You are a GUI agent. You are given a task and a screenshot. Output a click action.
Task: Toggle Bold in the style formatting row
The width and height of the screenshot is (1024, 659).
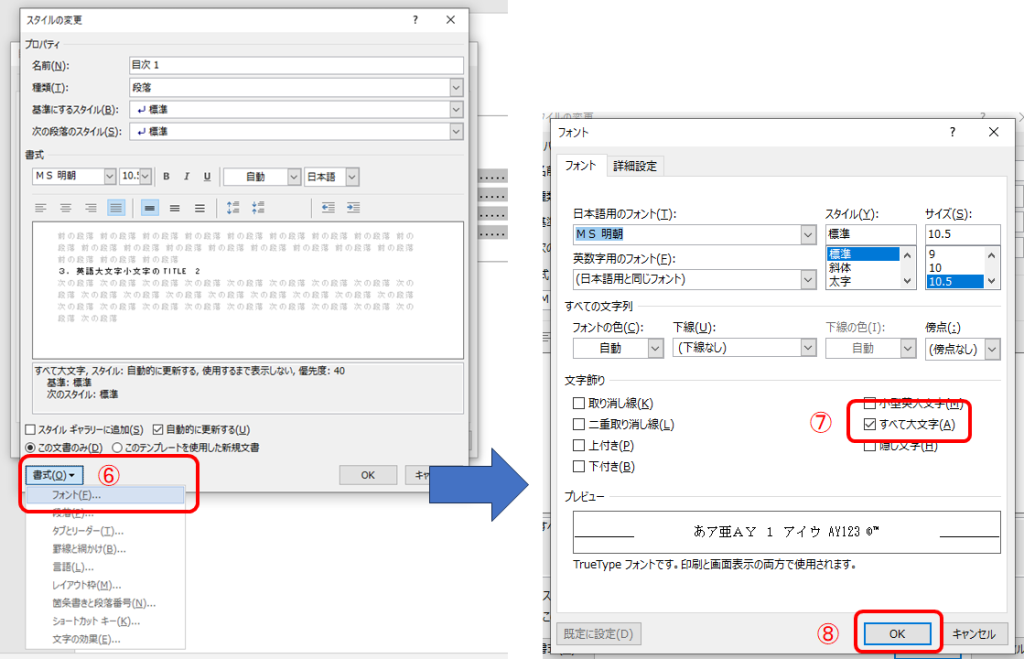pos(167,177)
